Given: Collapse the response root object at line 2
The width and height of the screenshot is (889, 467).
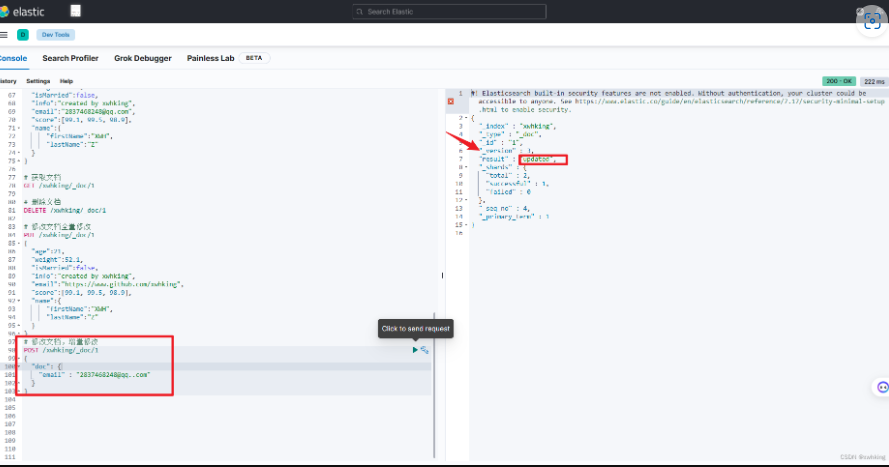Looking at the screenshot, I should pos(466,117).
